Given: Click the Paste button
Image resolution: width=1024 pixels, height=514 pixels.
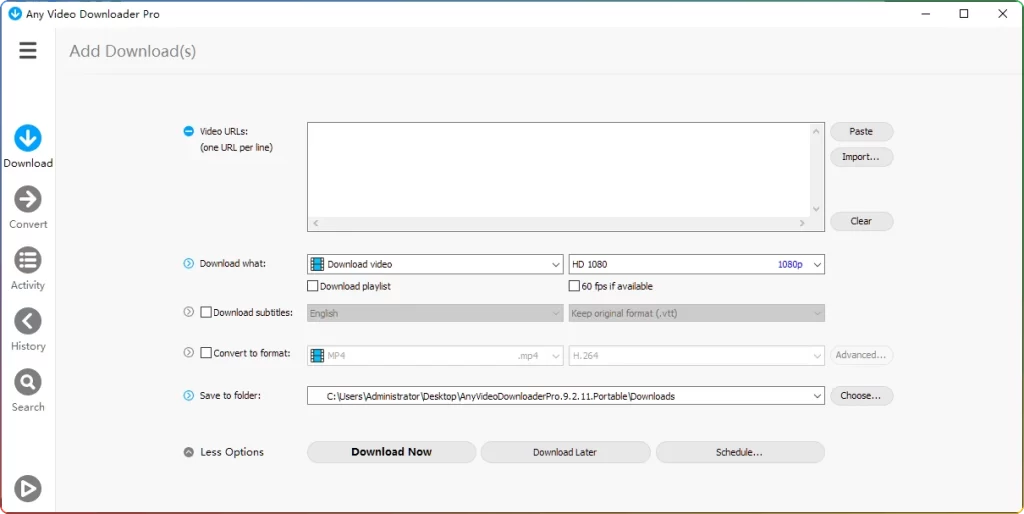Looking at the screenshot, I should (x=861, y=131).
